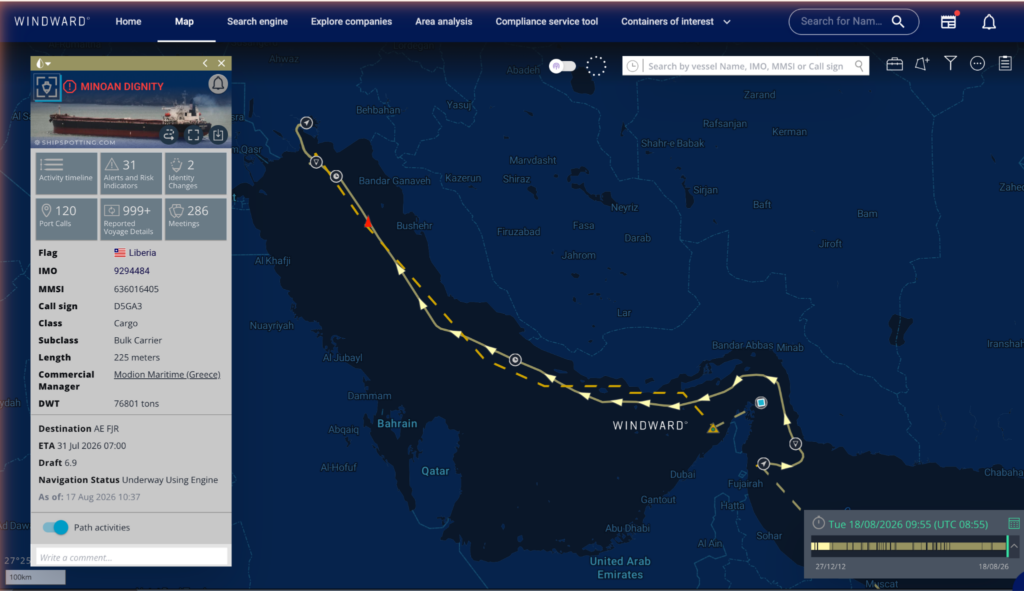This screenshot has width=1024, height=591.
Task: Open the 999+ Reported Voyage Details tile
Action: click(x=131, y=219)
